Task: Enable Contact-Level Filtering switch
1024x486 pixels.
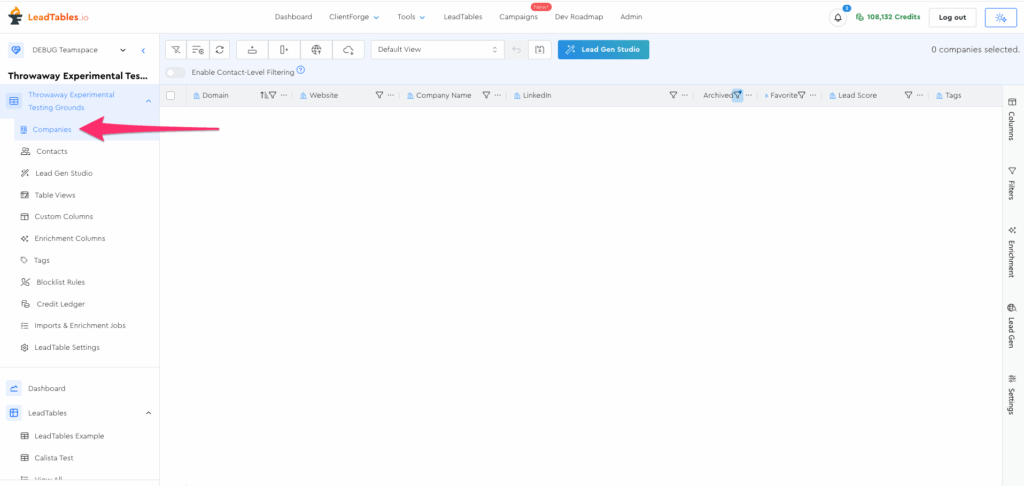Action: [x=176, y=72]
